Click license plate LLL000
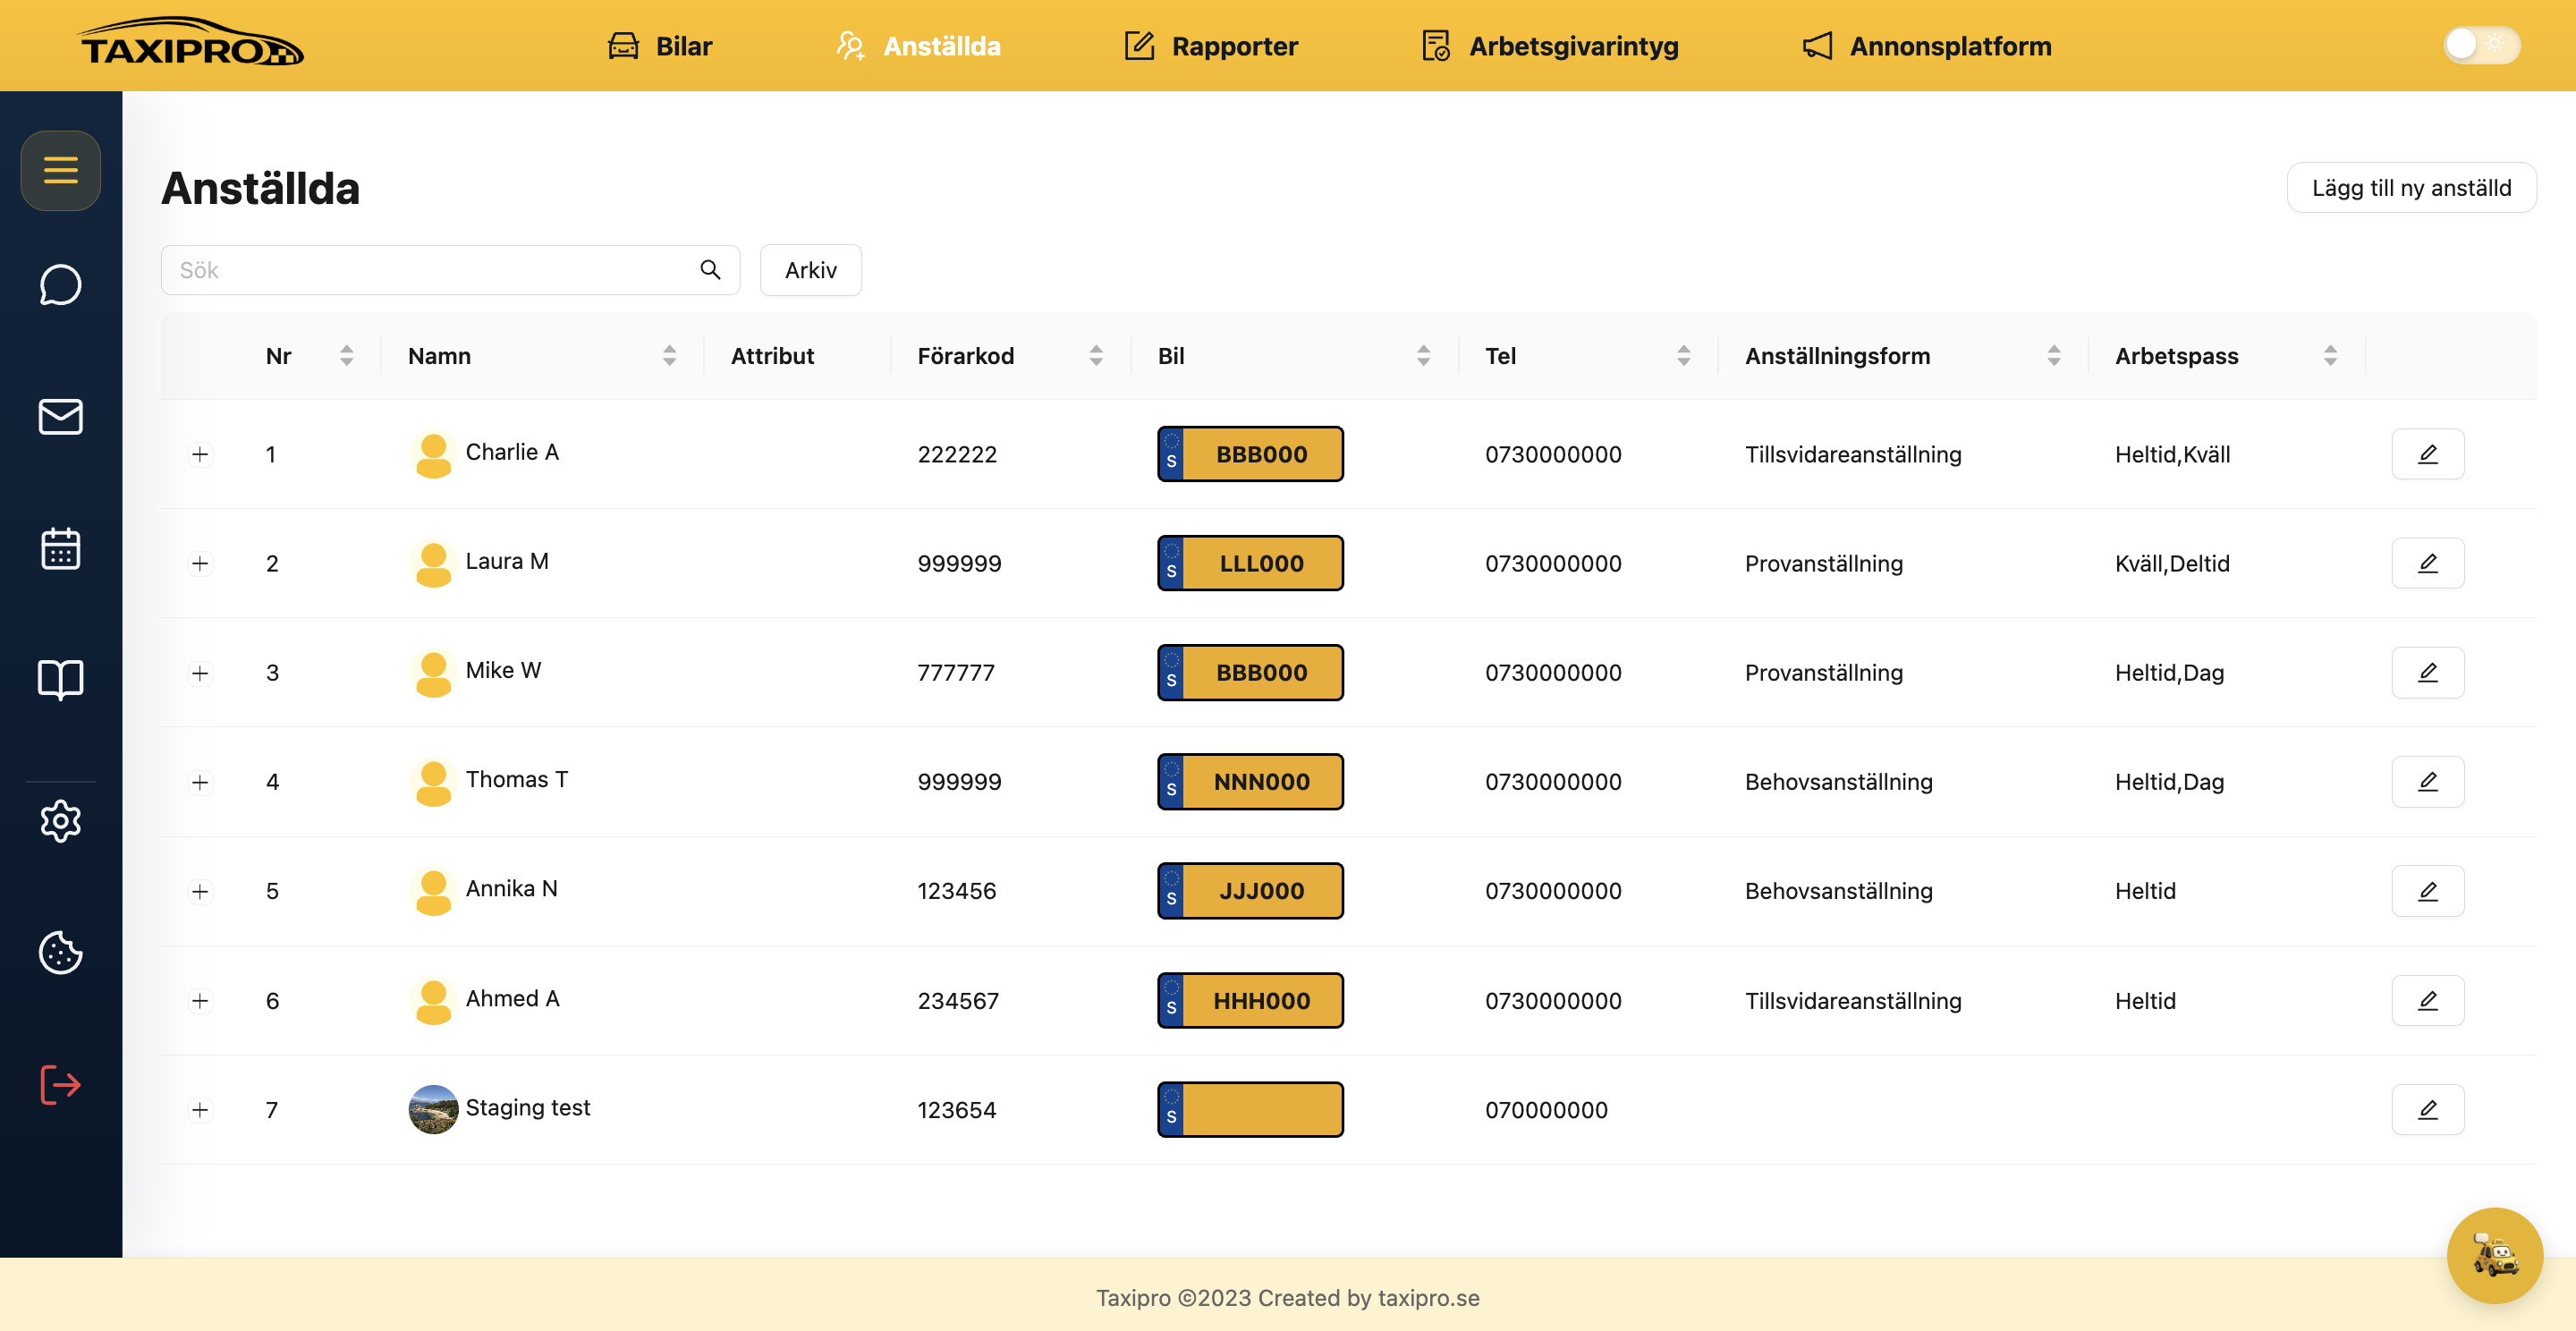 point(1250,563)
